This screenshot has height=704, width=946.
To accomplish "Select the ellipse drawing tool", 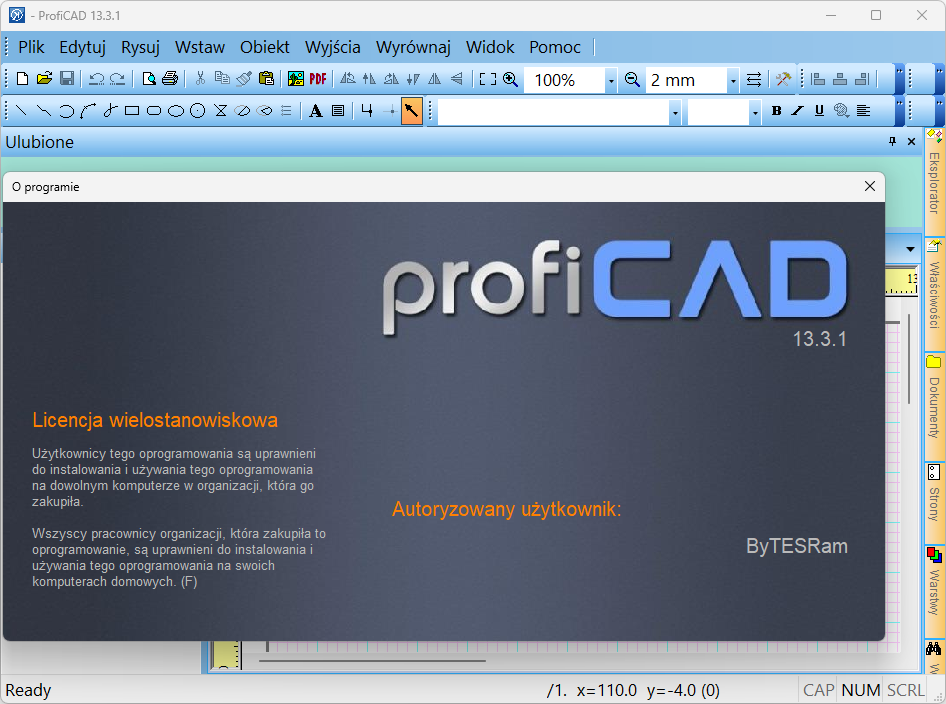I will point(176,110).
